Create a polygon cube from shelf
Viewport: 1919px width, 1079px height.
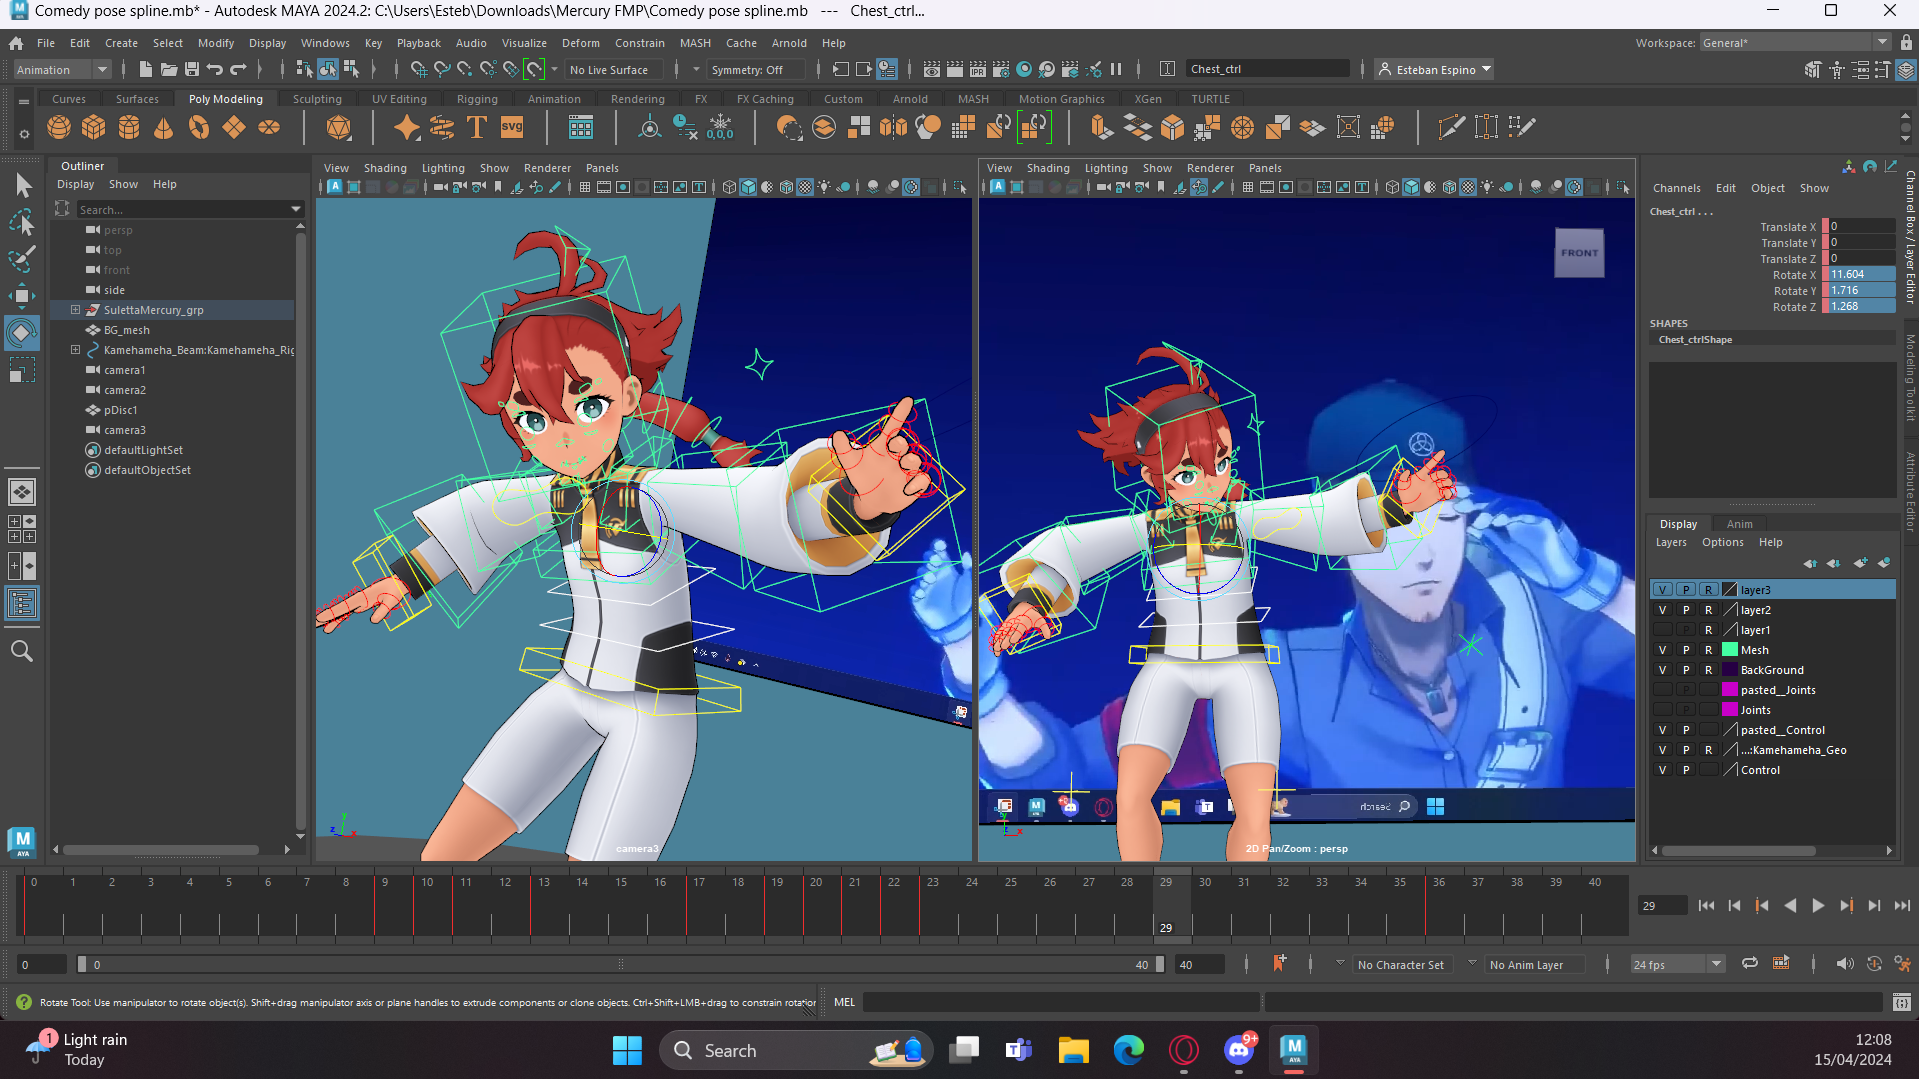point(94,128)
